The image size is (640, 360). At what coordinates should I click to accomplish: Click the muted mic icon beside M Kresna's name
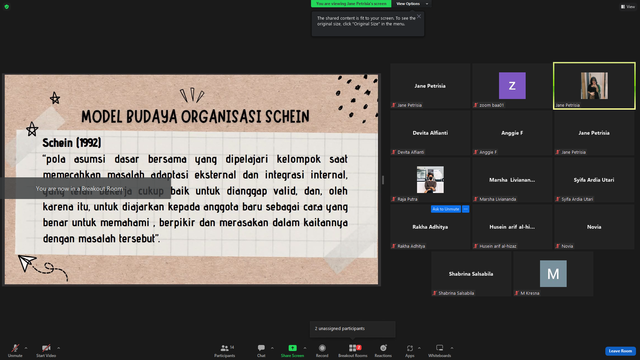(x=517, y=293)
